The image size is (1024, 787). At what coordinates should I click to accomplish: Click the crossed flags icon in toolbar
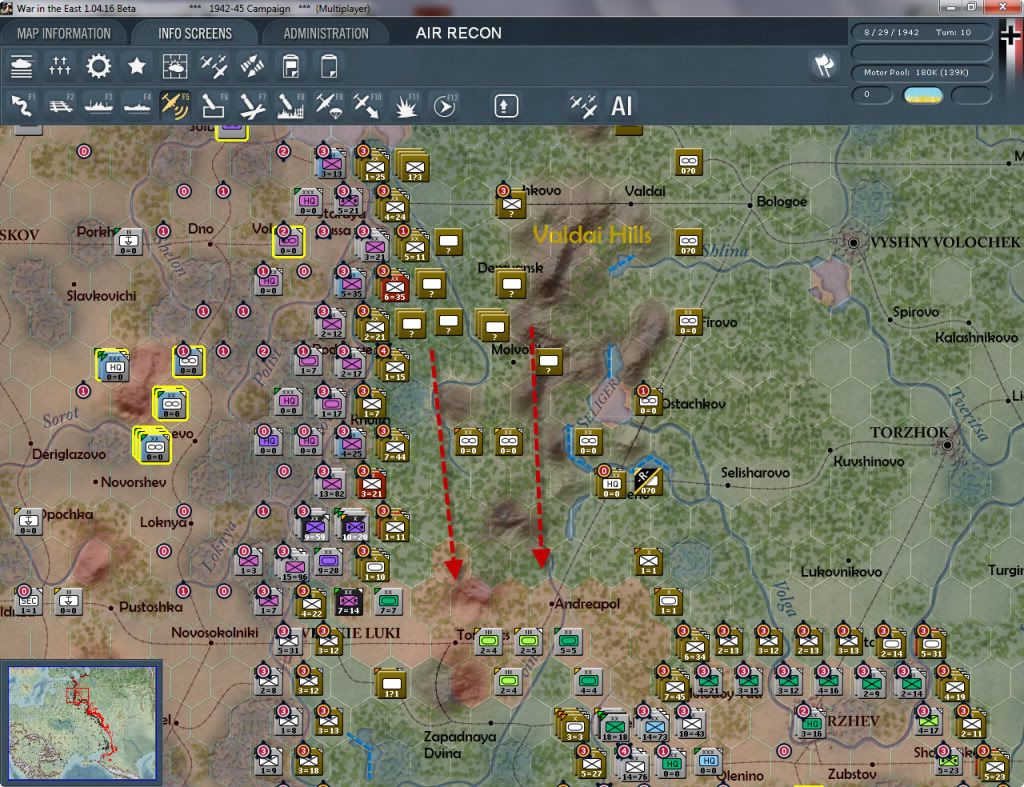[824, 66]
